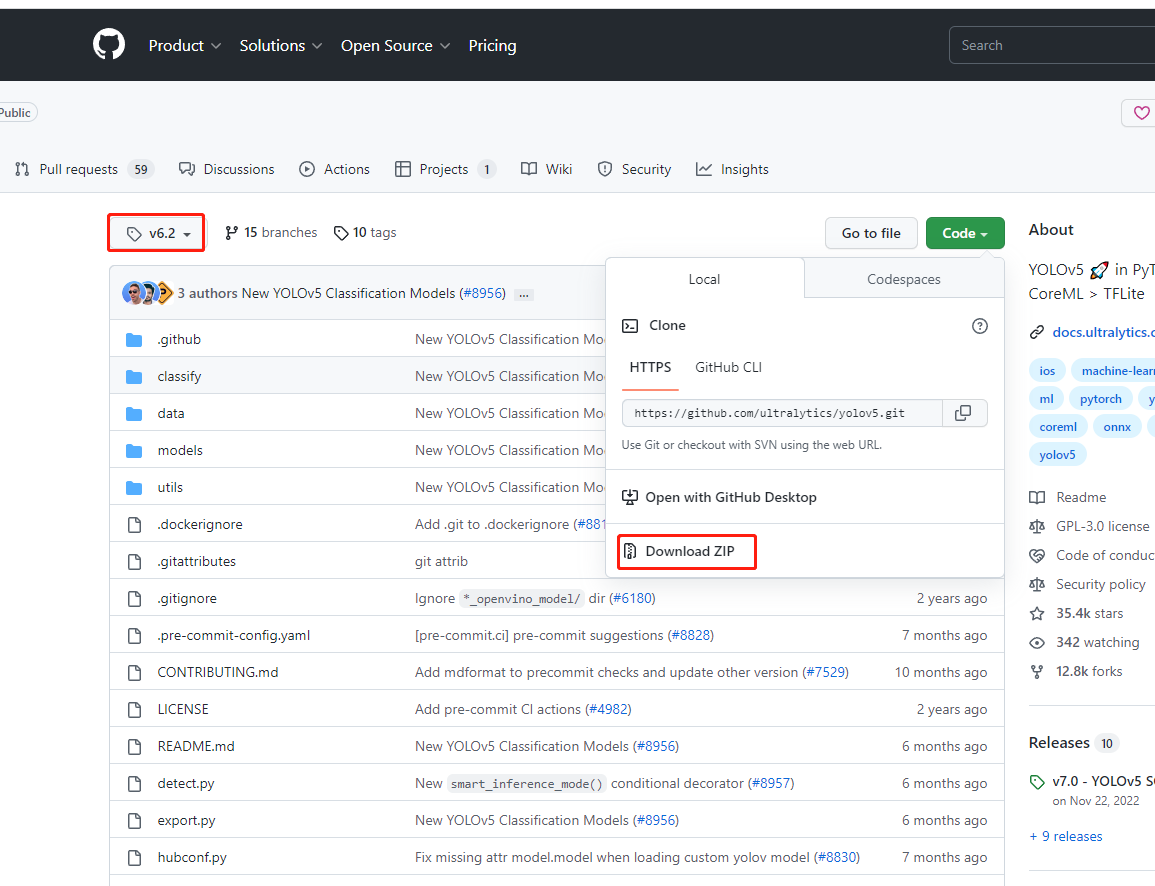Open the export.py file
The width and height of the screenshot is (1155, 886).
tap(186, 820)
